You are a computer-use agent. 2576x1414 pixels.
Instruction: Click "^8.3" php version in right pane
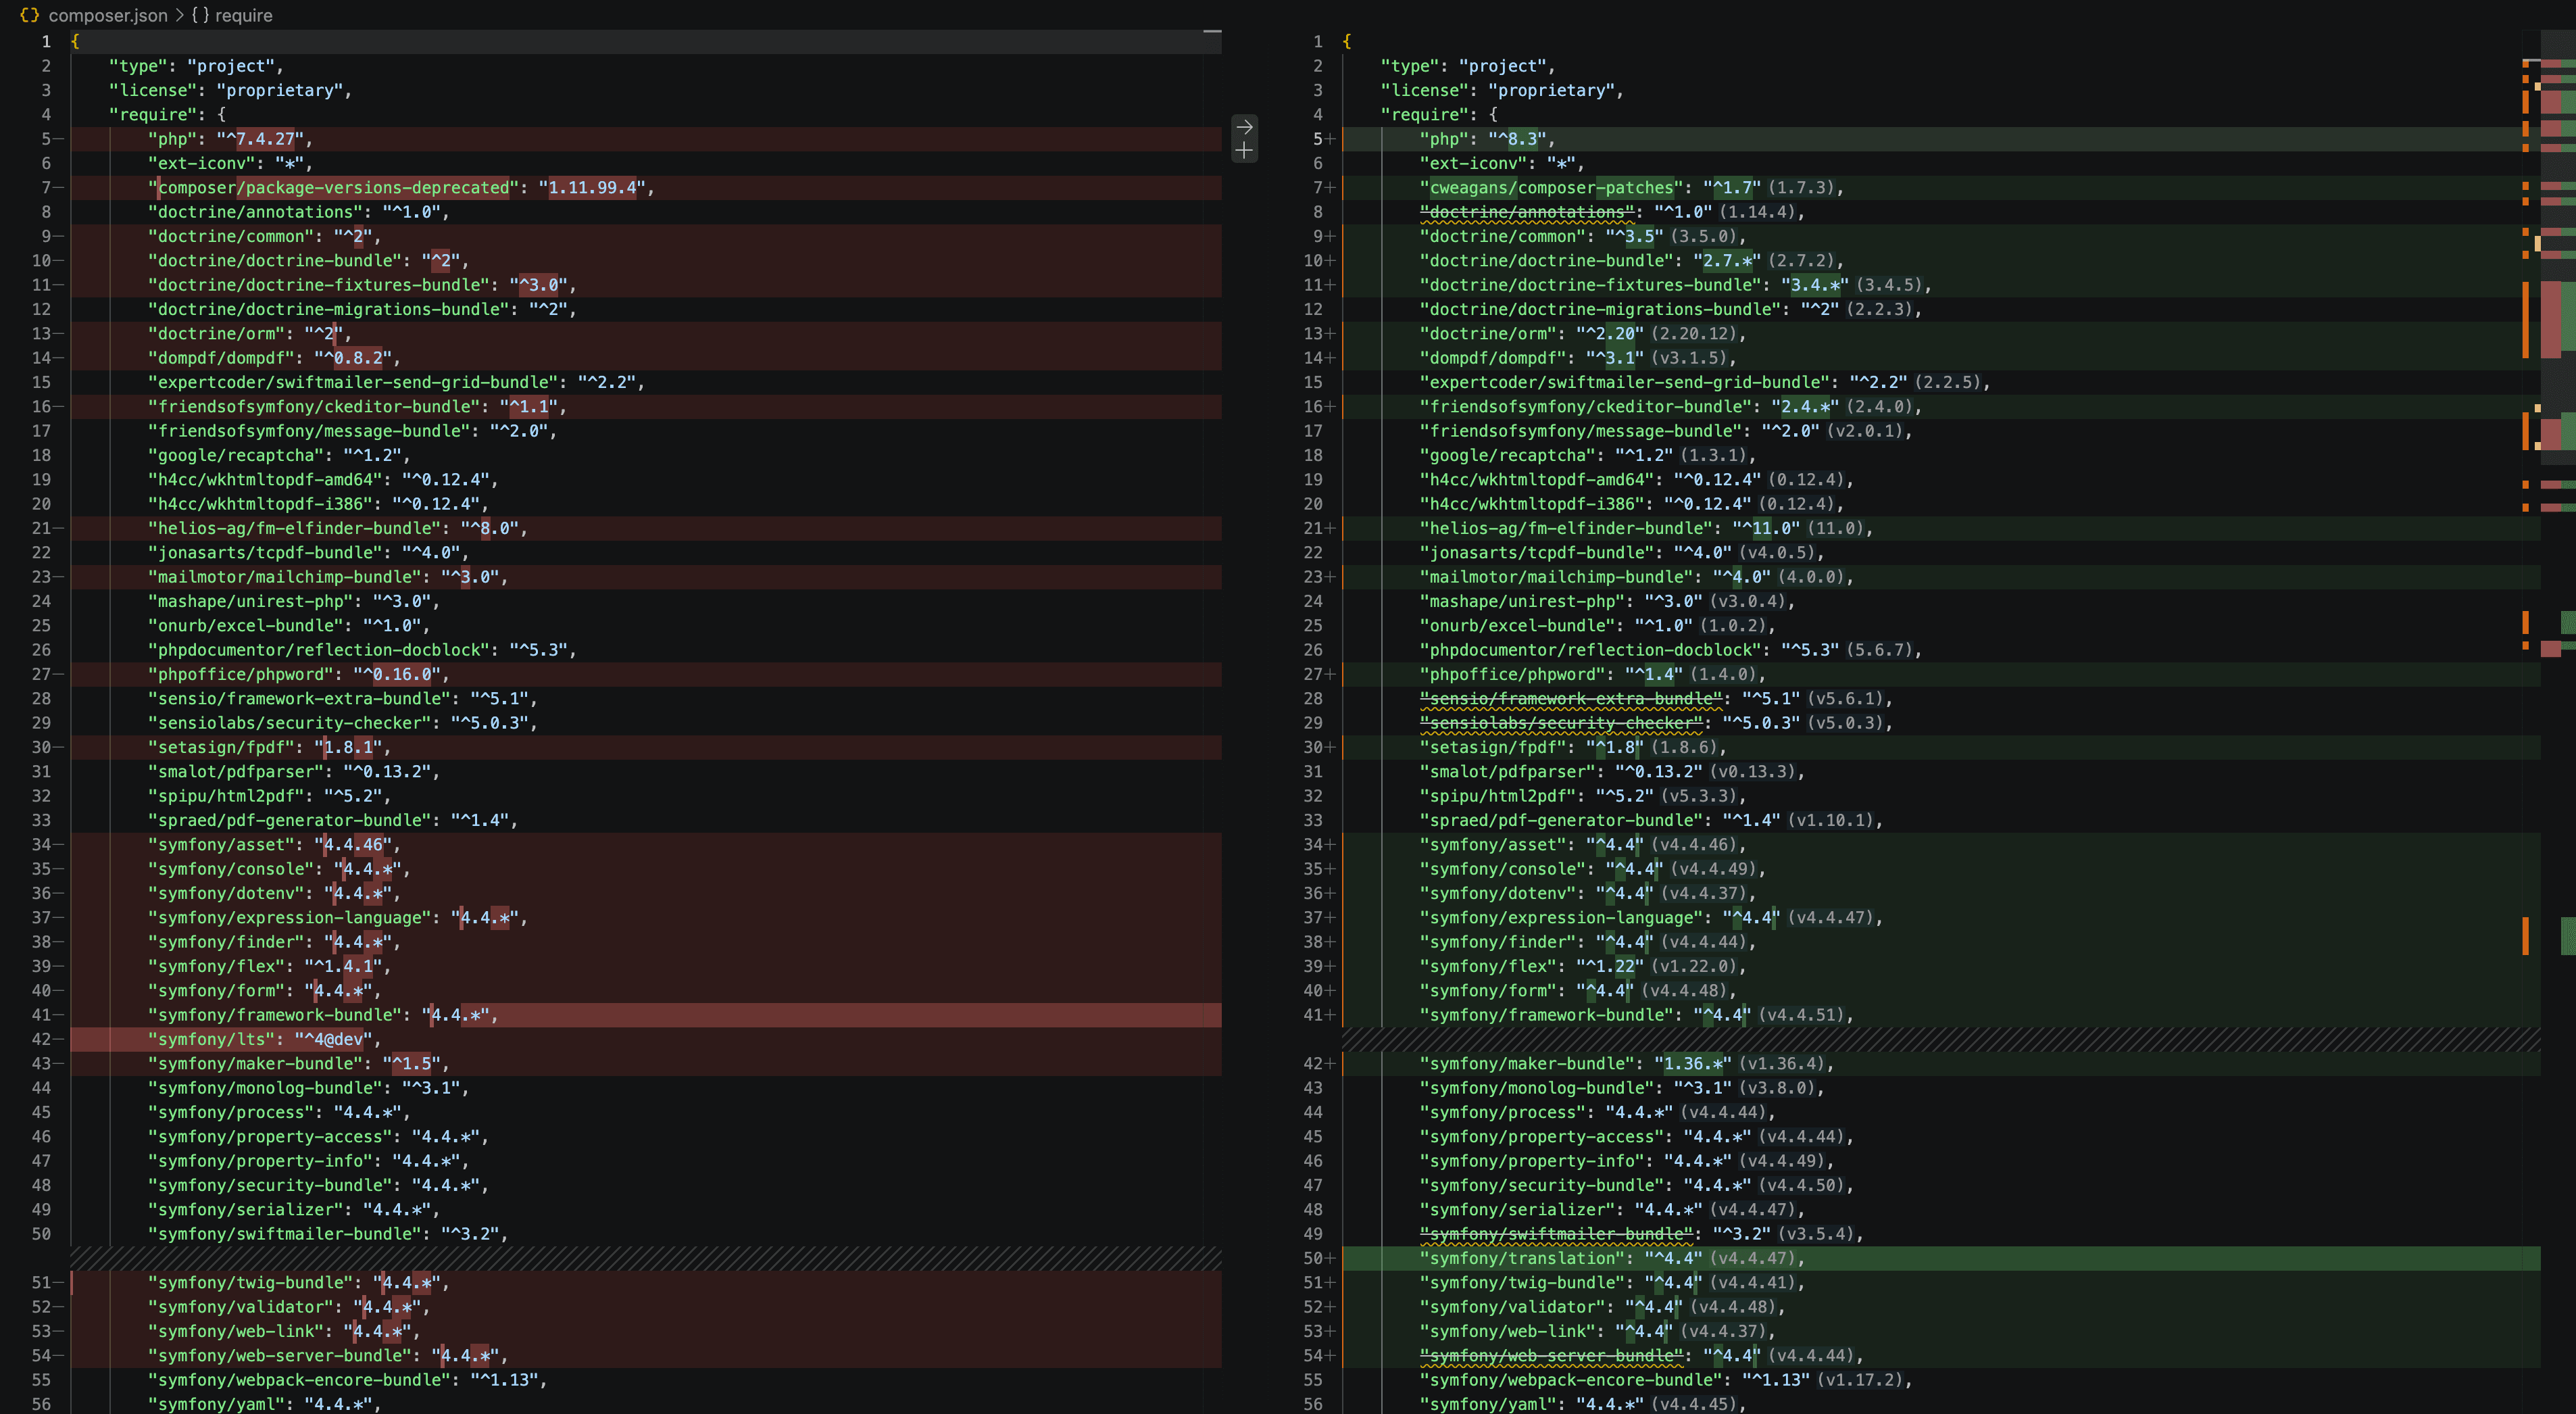click(x=1518, y=139)
